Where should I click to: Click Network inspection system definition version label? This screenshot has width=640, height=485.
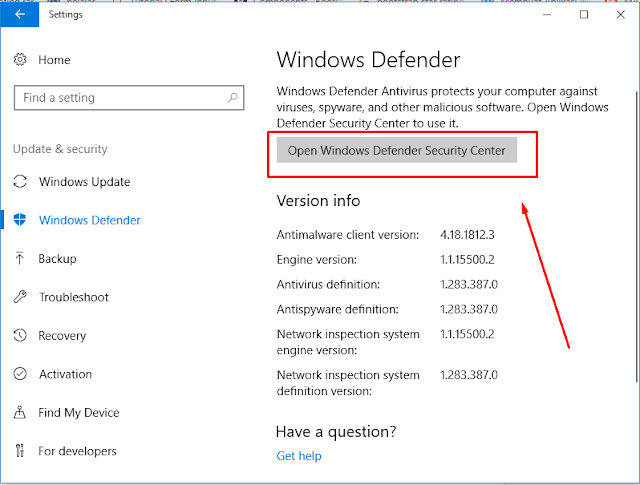pyautogui.click(x=348, y=383)
